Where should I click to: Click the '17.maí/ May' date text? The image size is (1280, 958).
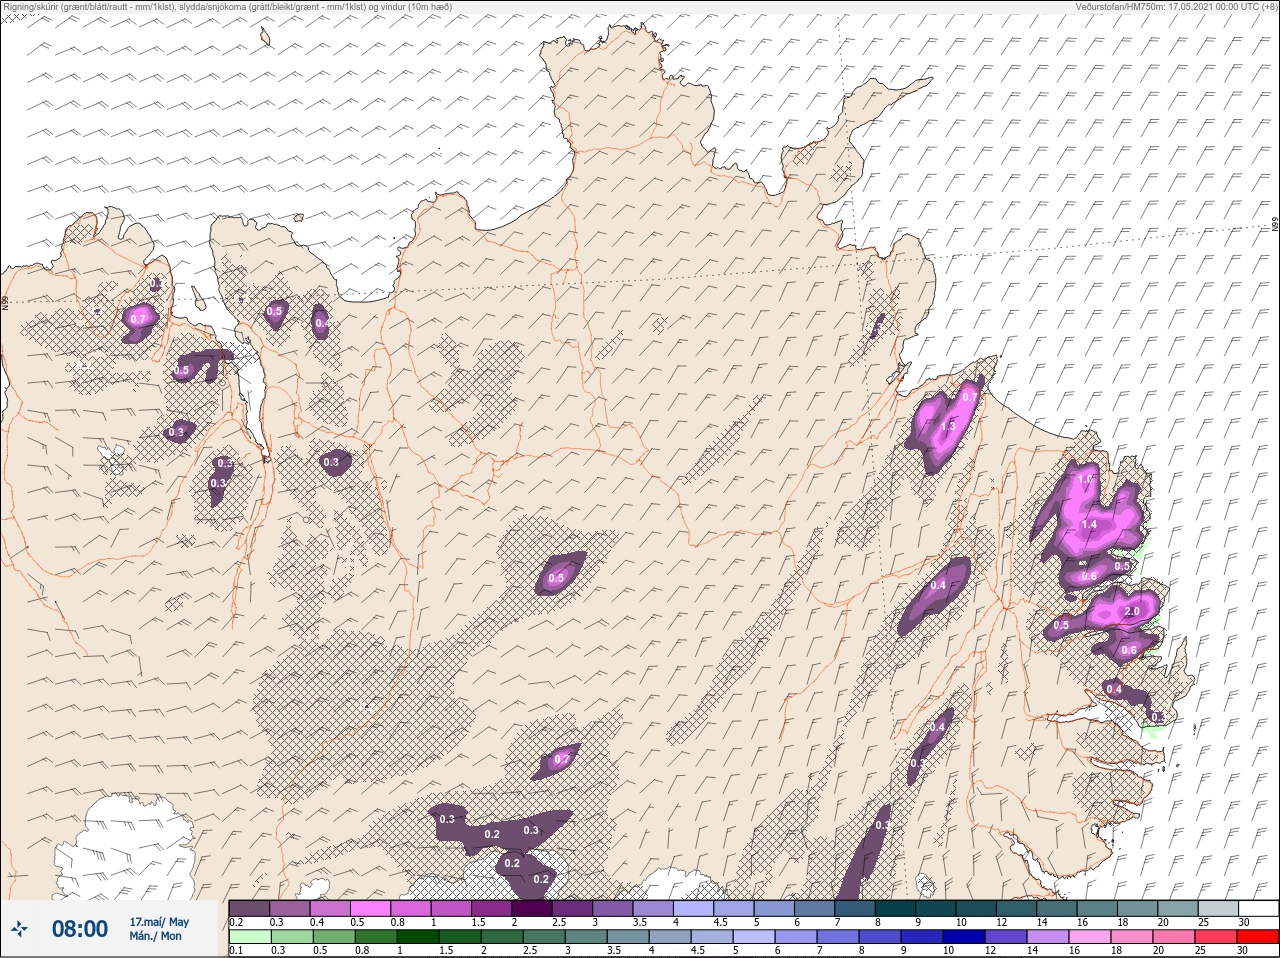(159, 922)
